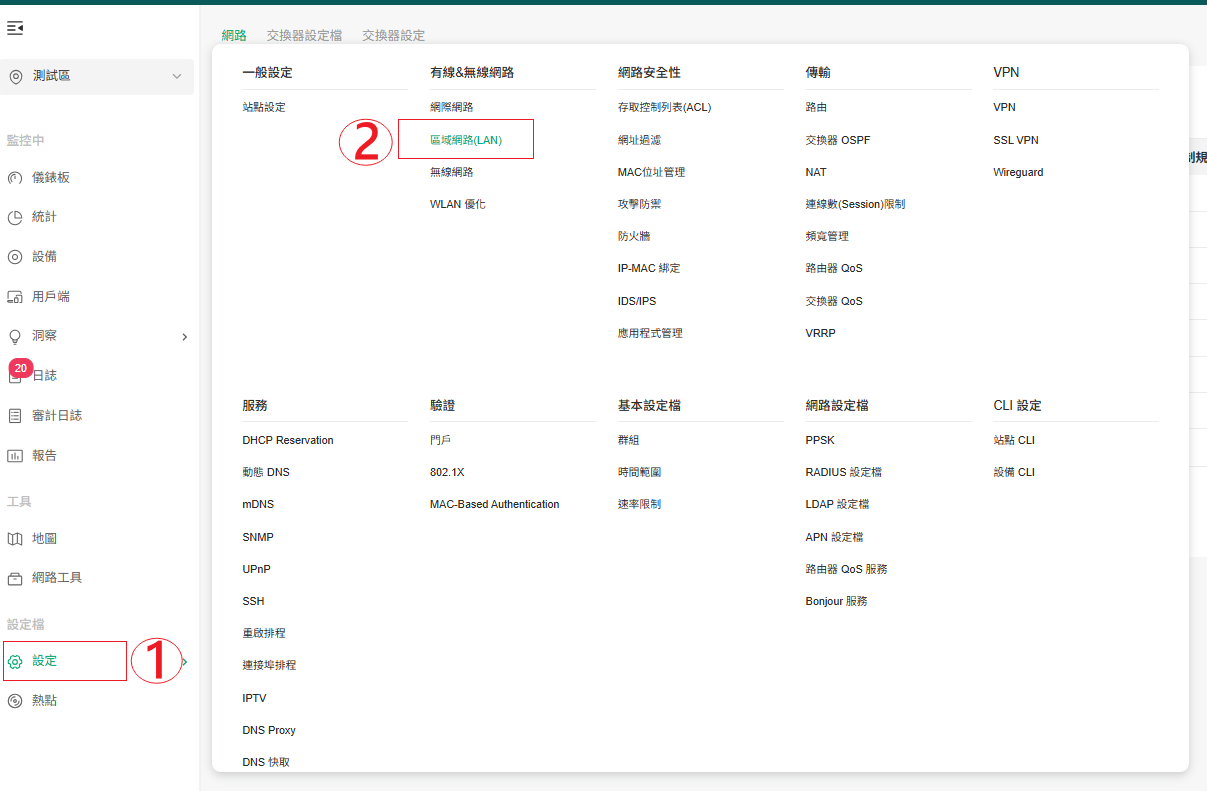
Task: Open 路由 under 傳輸
Action: coord(816,107)
